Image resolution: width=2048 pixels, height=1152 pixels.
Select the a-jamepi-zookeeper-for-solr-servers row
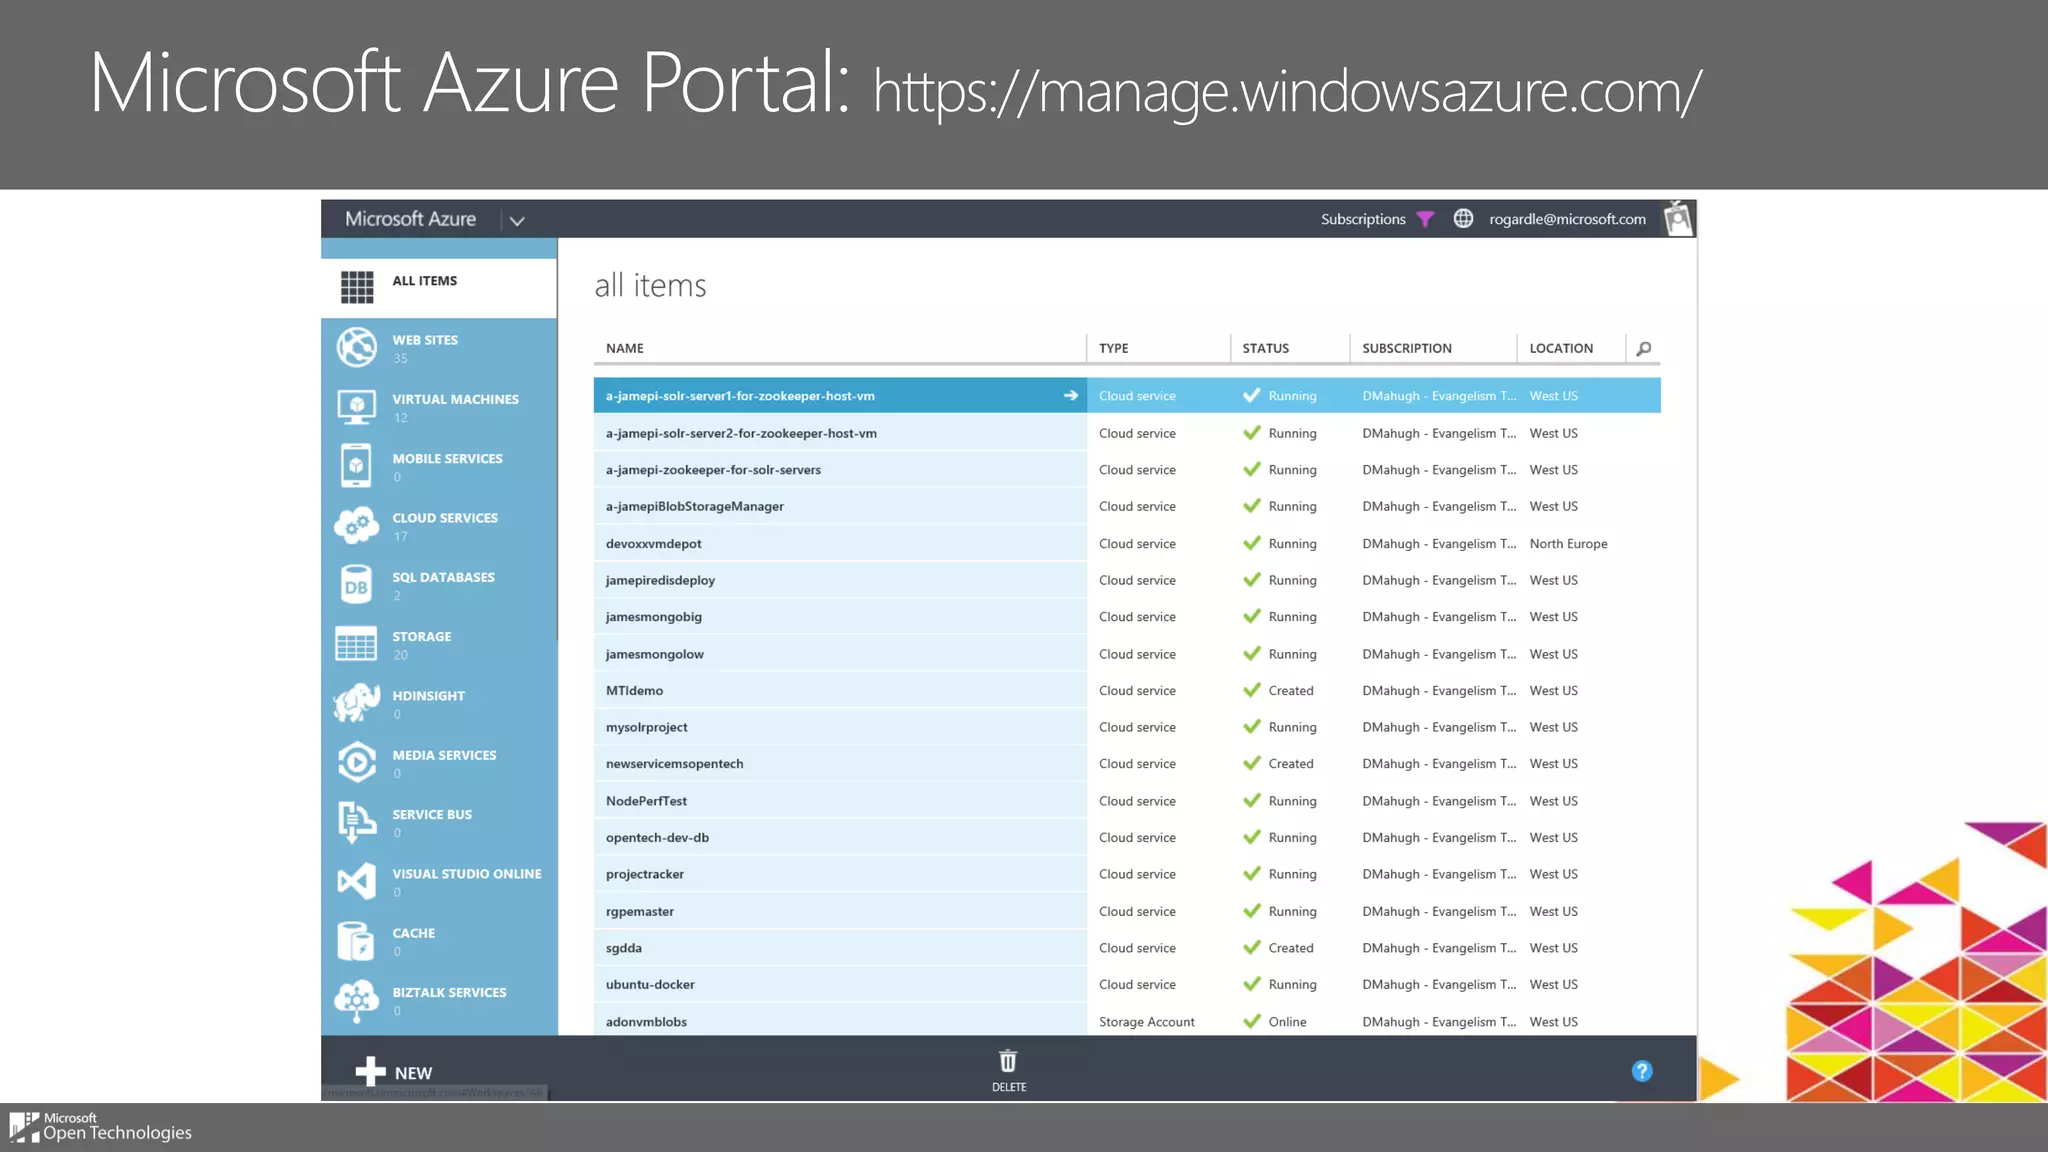click(1127, 470)
